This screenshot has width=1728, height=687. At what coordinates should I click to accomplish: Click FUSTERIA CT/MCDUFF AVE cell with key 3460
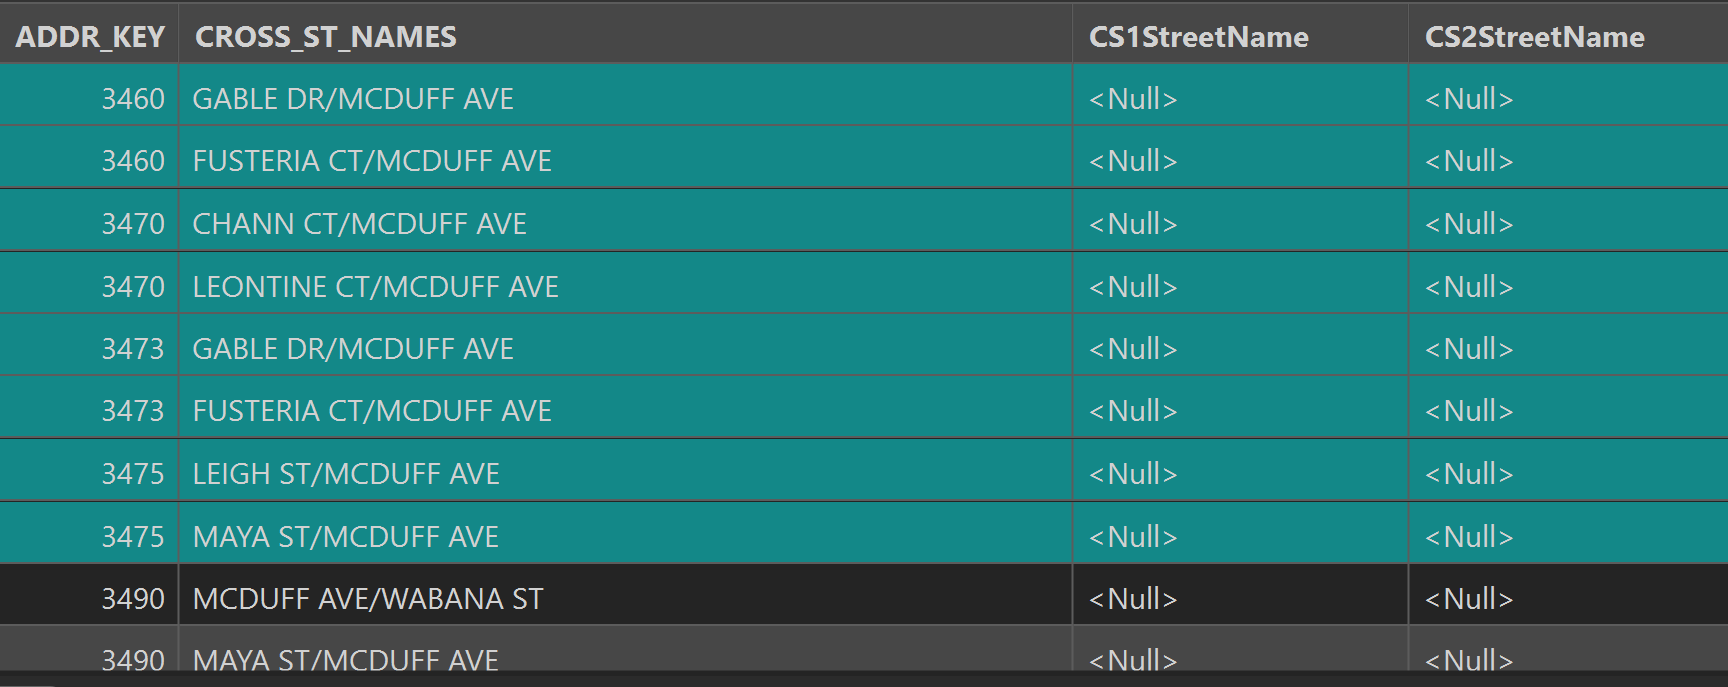(372, 161)
